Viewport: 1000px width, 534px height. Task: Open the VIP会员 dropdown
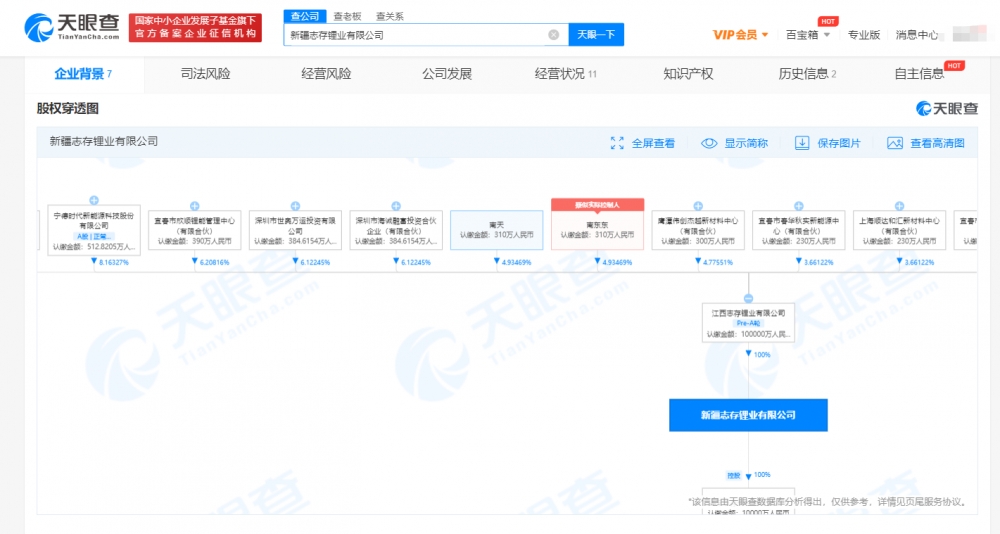click(x=740, y=35)
